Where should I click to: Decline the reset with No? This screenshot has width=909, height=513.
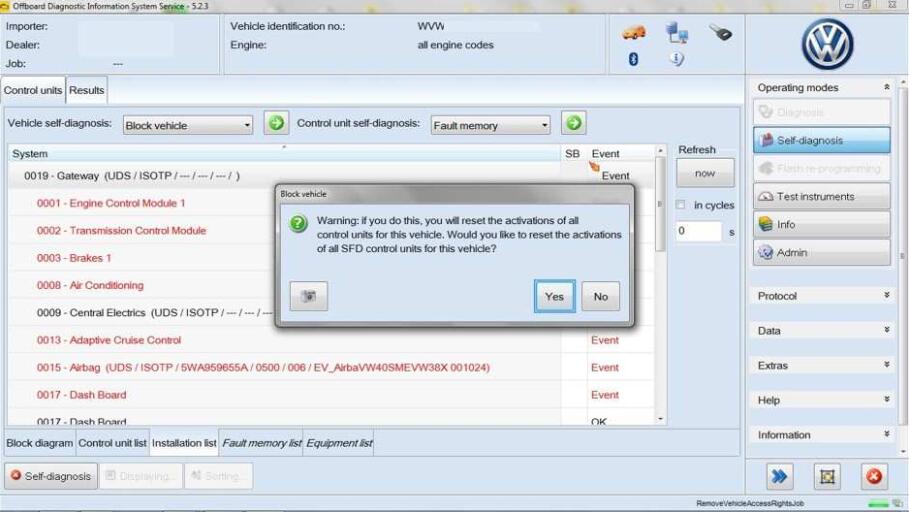[601, 296]
